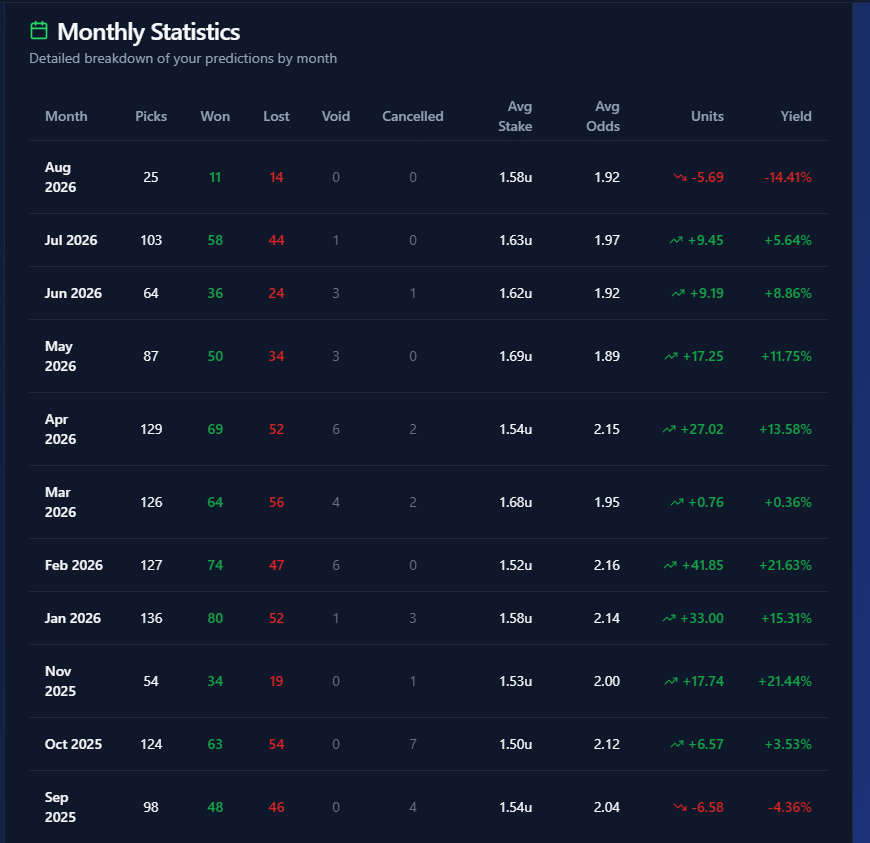The width and height of the screenshot is (870, 843).
Task: Click the green calendar icon beside Monthly Statistics
Action: [39, 31]
